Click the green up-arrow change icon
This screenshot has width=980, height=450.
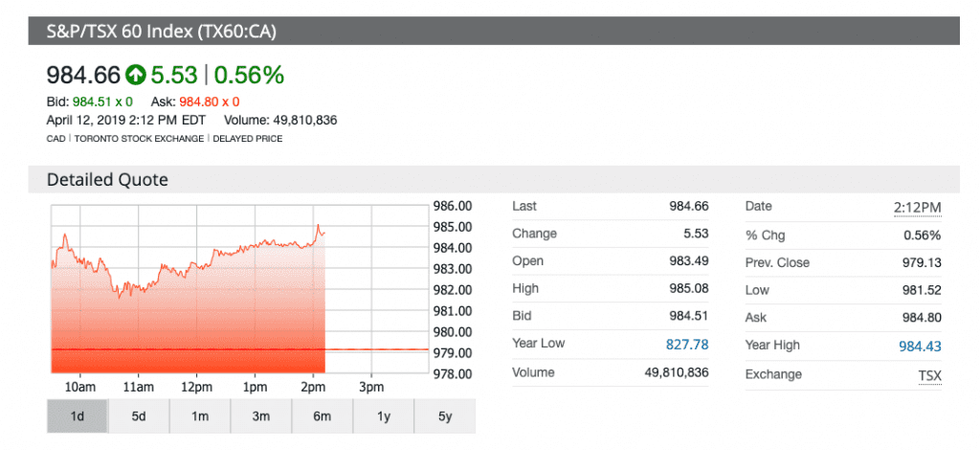click(x=136, y=75)
